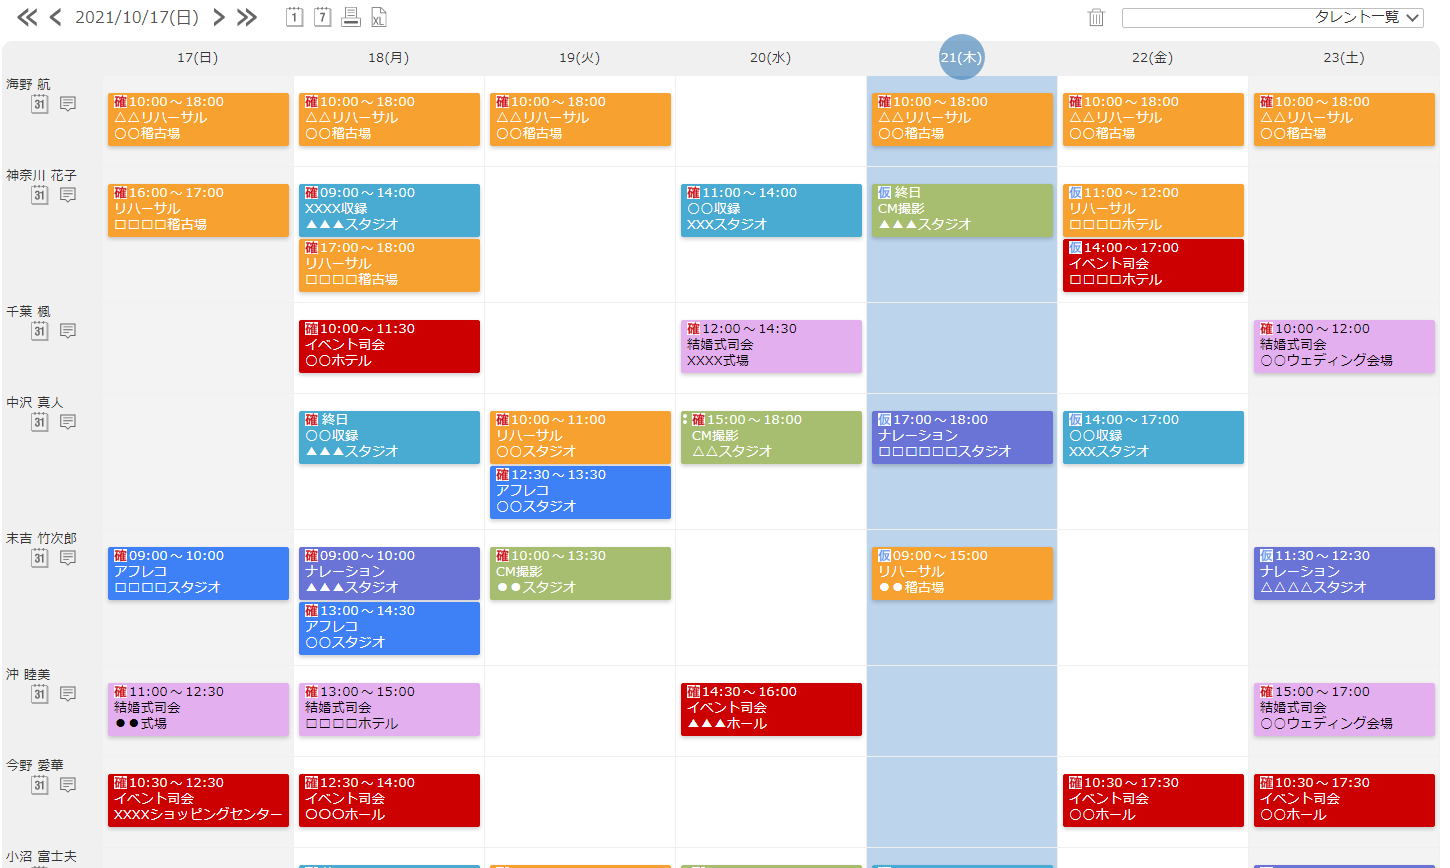Select the 17(日) column header
The image size is (1450, 868).
click(197, 58)
